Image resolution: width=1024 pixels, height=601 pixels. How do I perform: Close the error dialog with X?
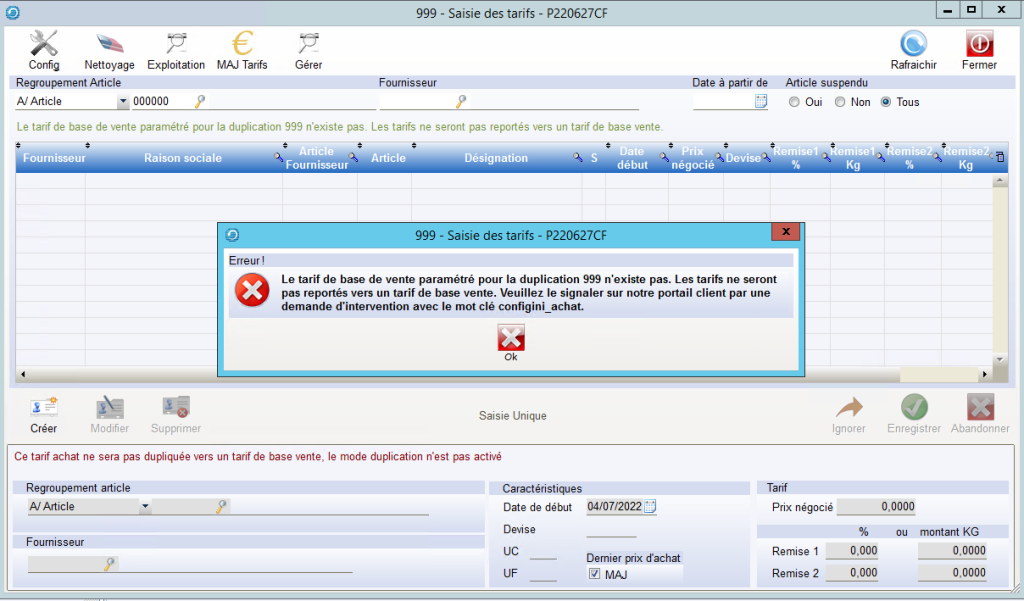pyautogui.click(x=785, y=232)
